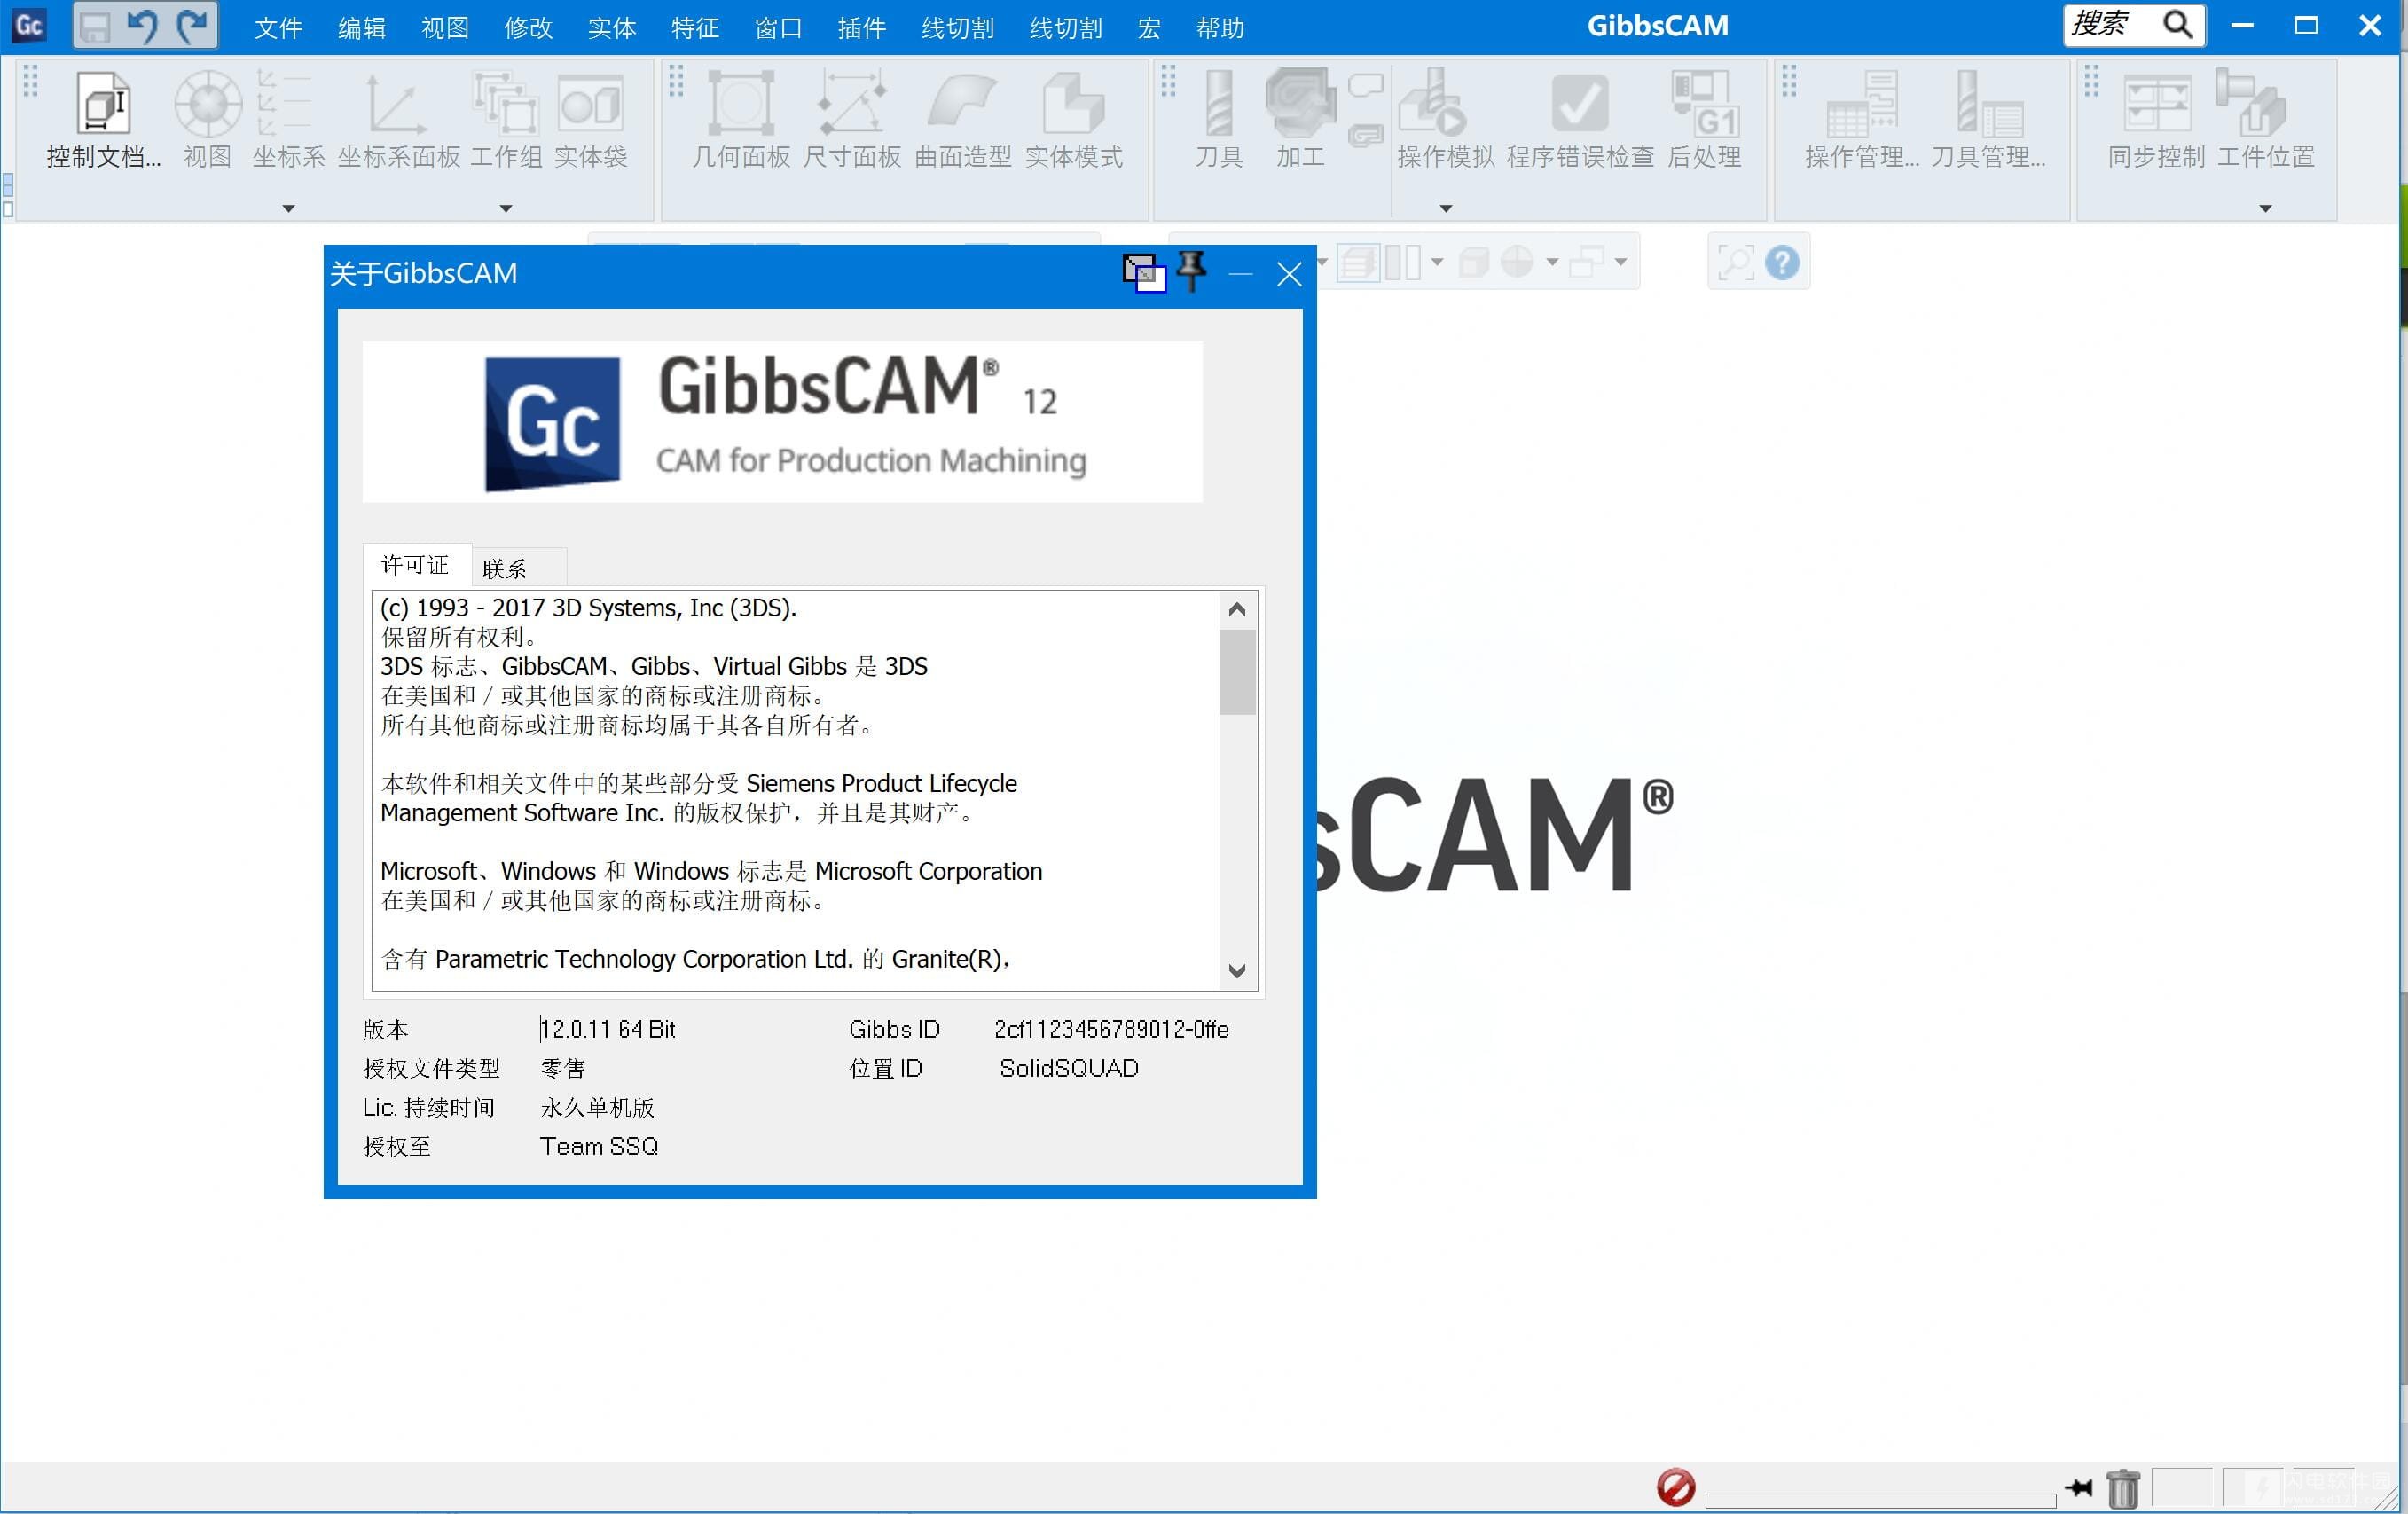2408x1514 pixels.
Task: Click the GibbsCAM 12 banner image
Action: (782, 421)
